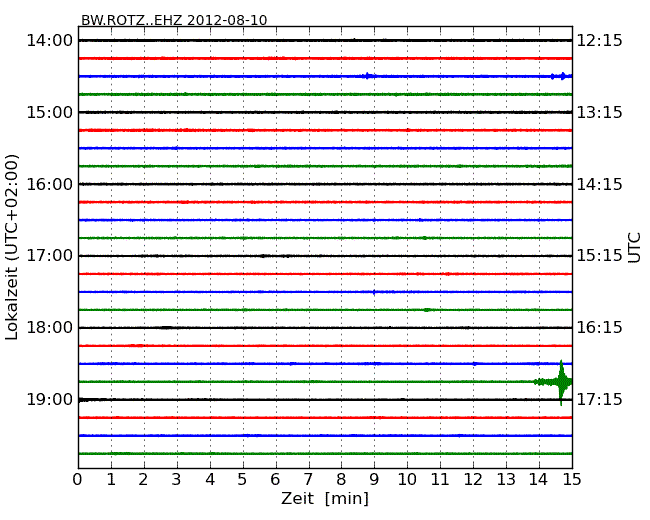Select the 15:00 local time label
Viewport: 650px width, 520px height.
click(50, 112)
